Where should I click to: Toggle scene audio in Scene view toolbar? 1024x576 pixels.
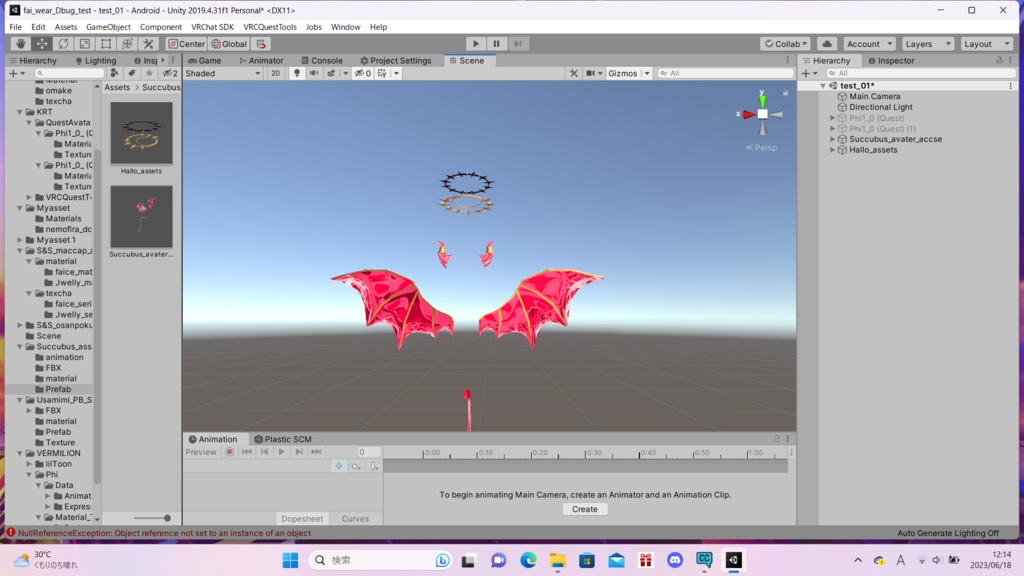tap(313, 72)
